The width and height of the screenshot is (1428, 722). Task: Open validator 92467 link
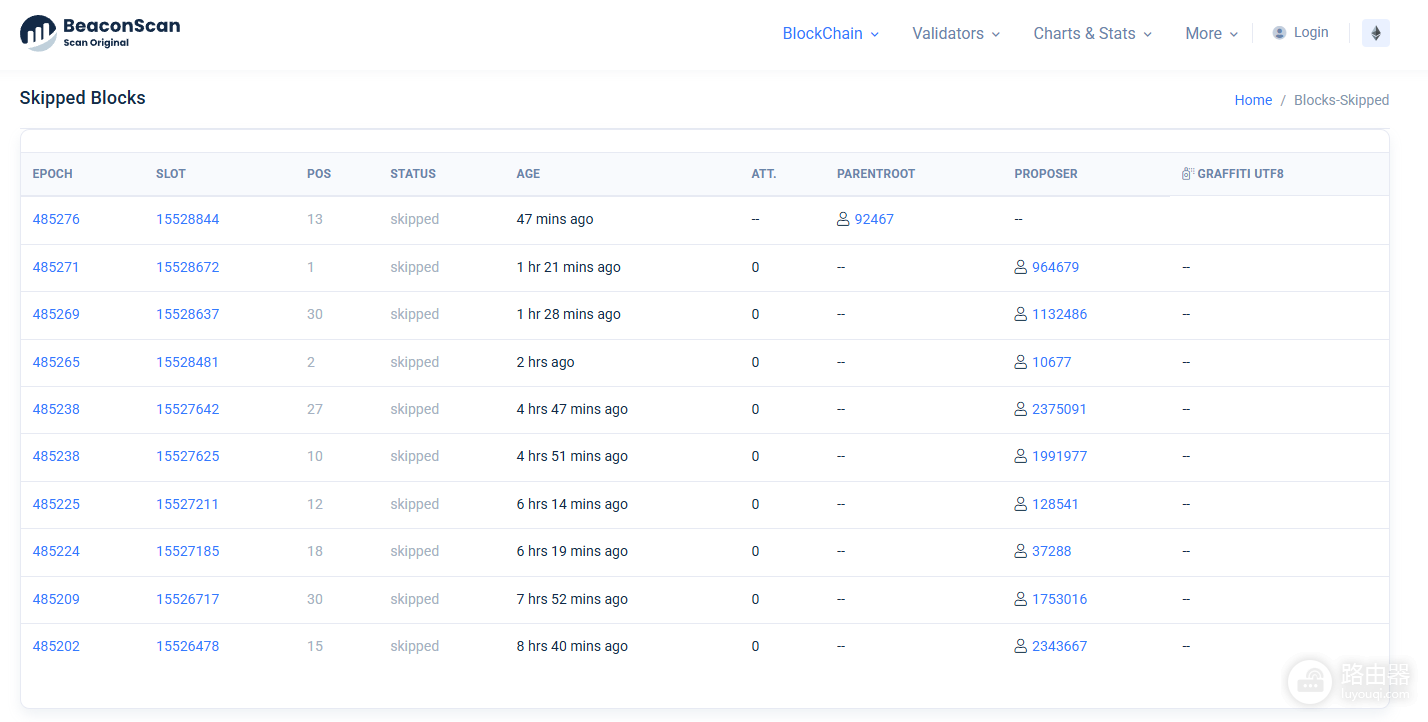pyautogui.click(x=874, y=219)
